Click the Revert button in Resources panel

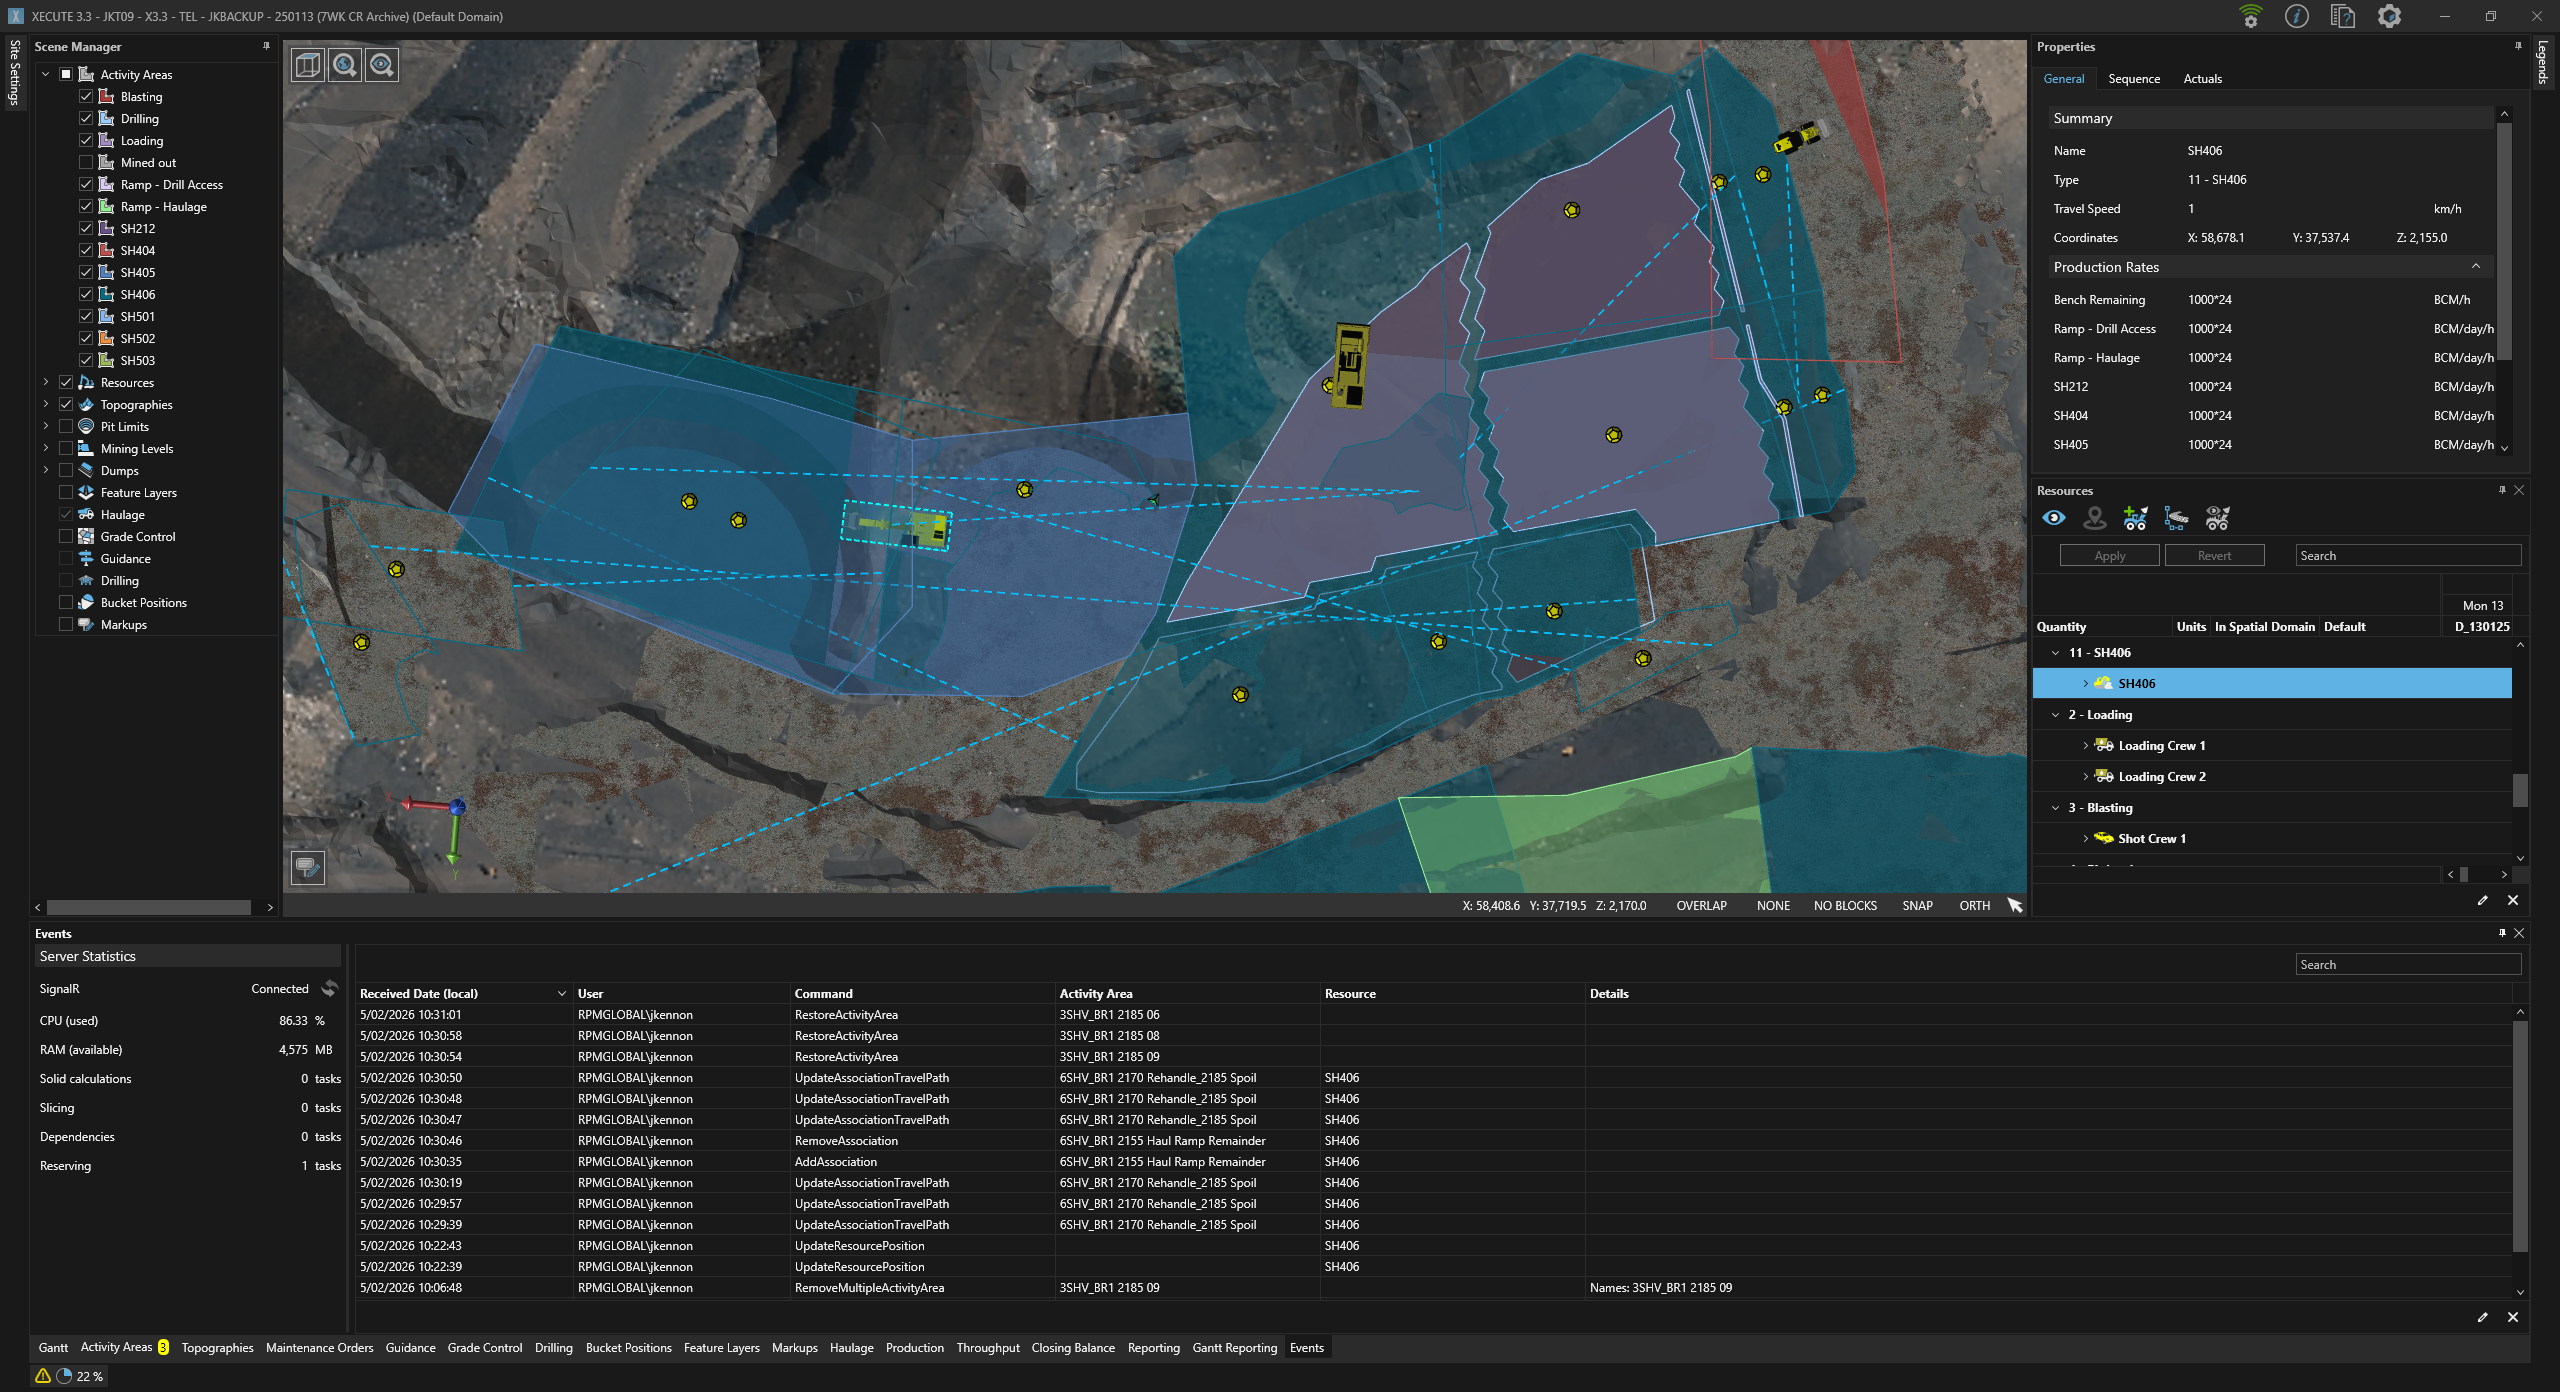click(x=2214, y=556)
